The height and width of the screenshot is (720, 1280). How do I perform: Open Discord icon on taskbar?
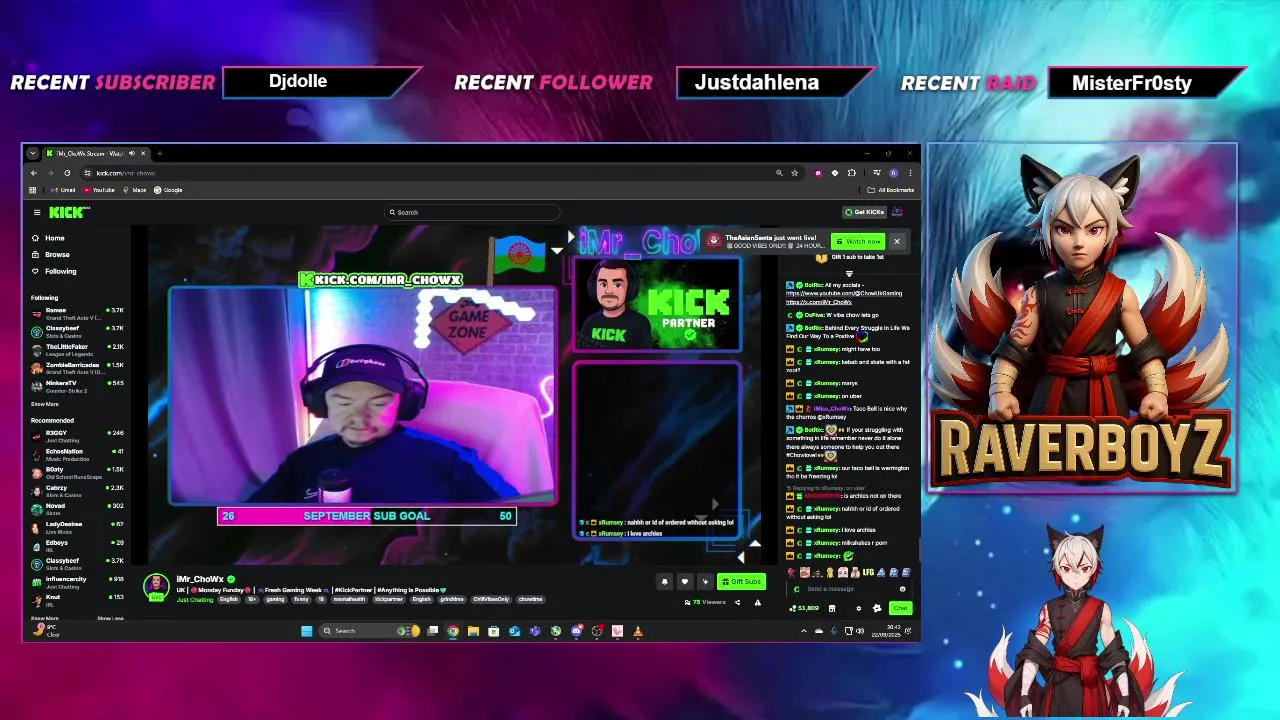576,631
